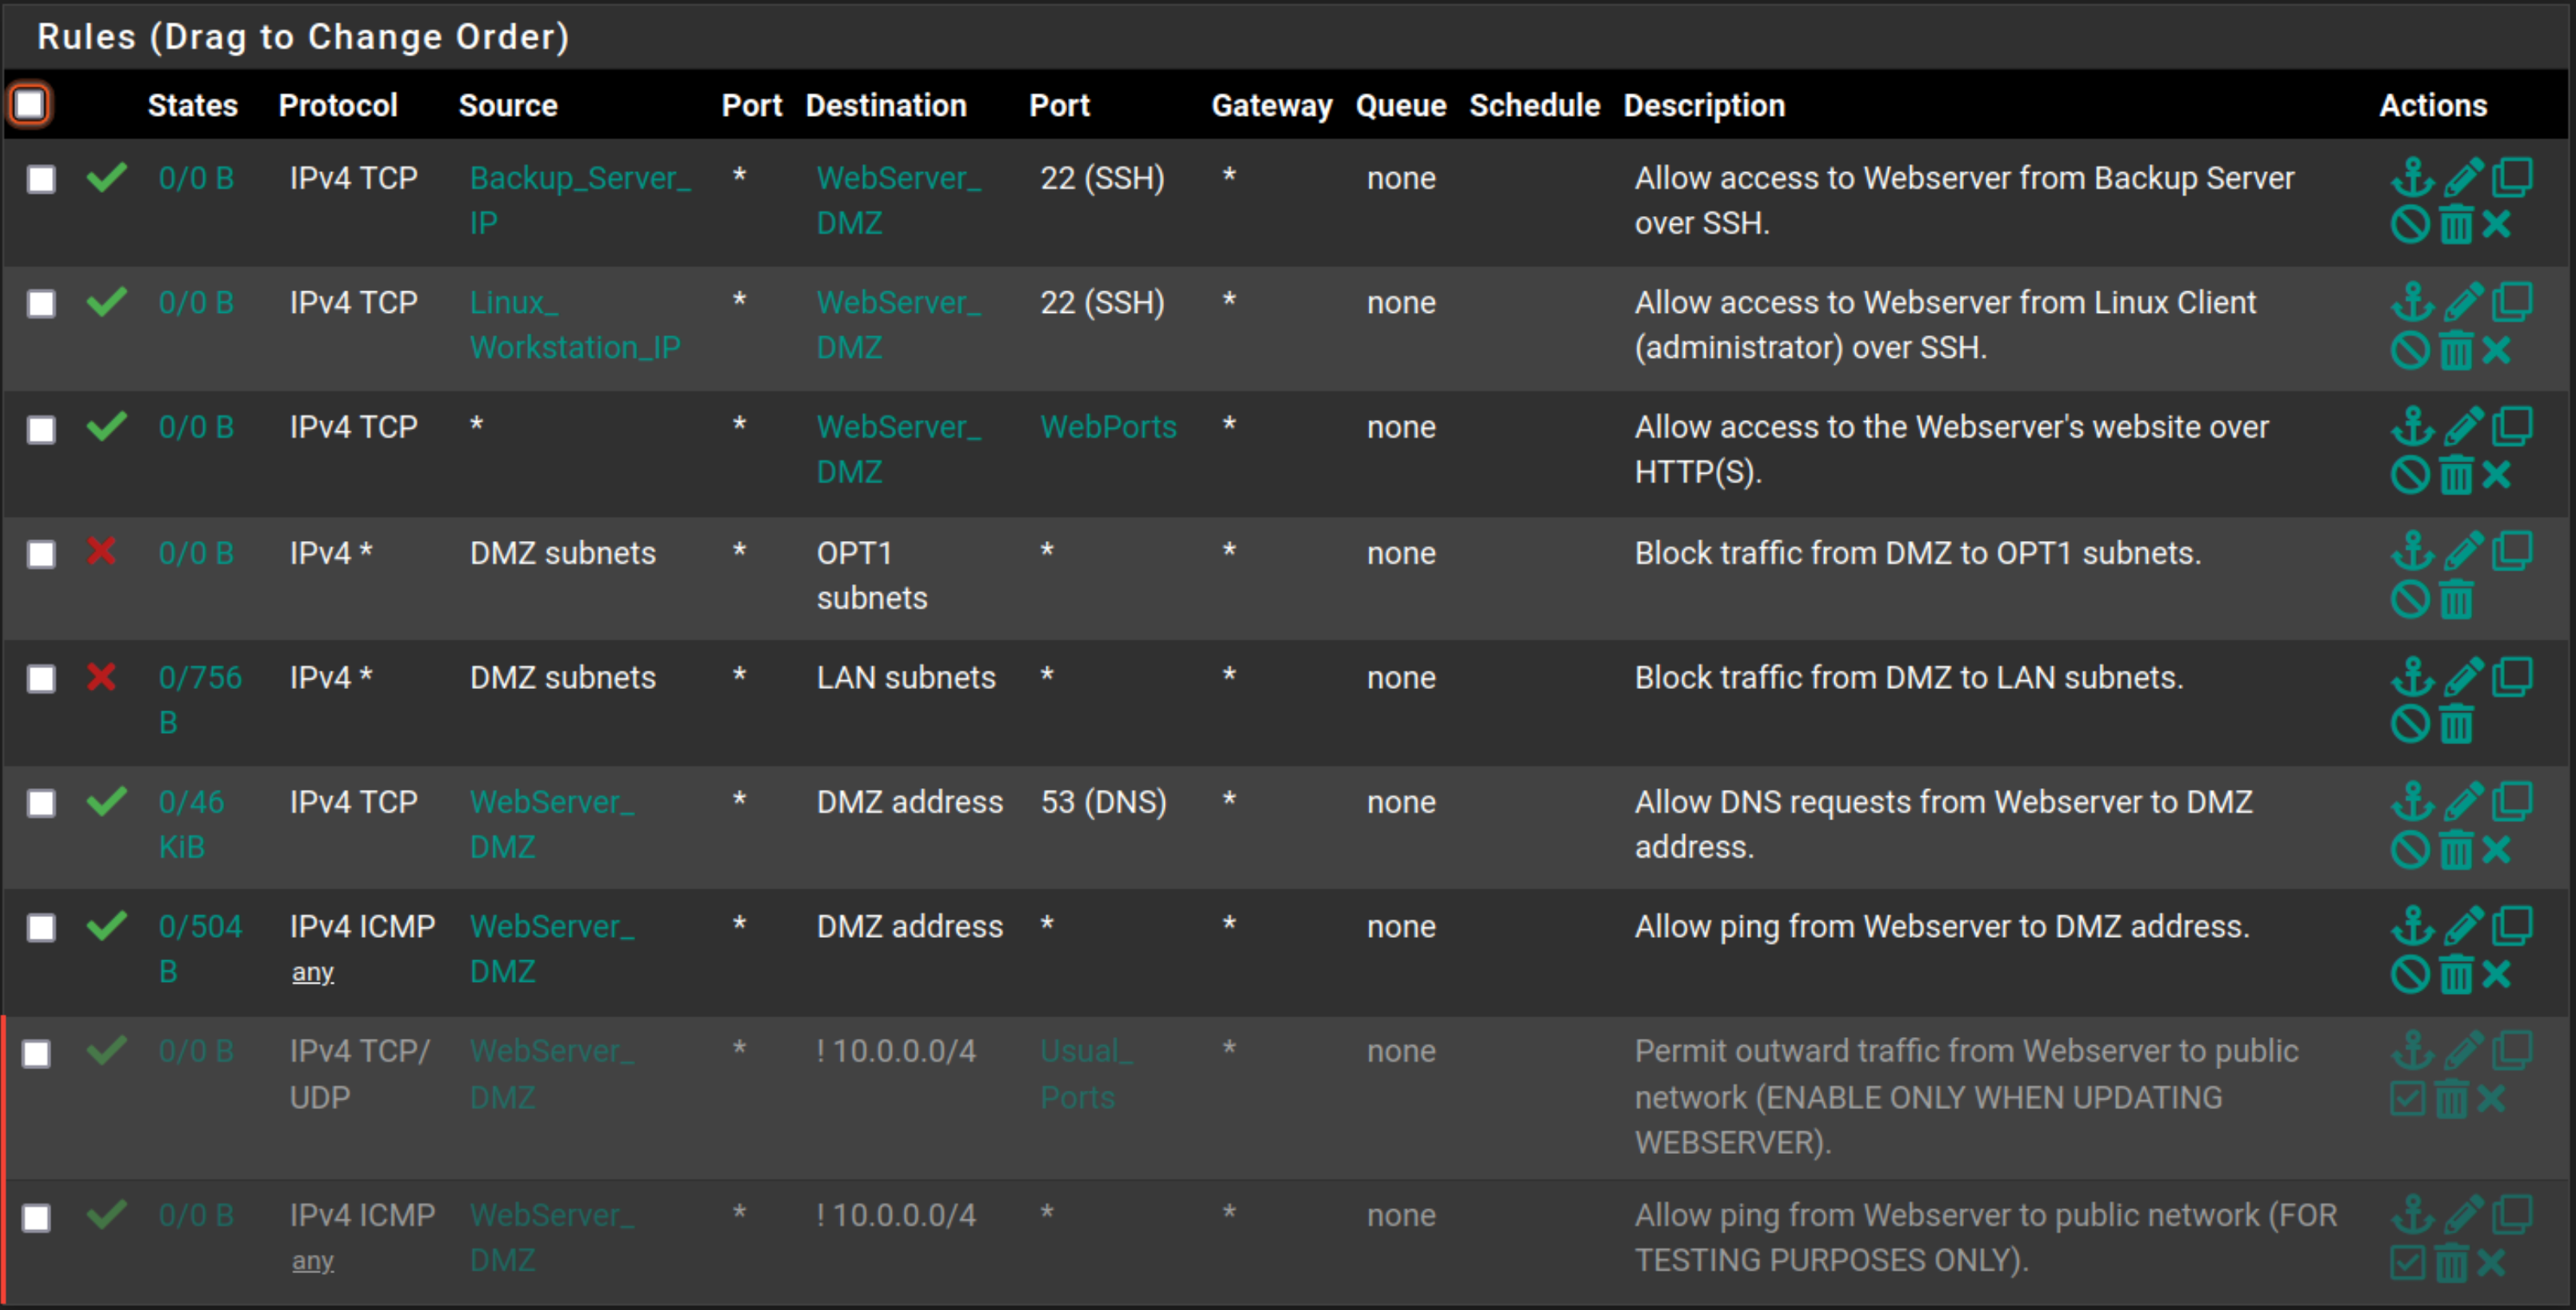
Task: Tick the Block DMZ to OPT1 rule checkbox
Action: click(41, 554)
